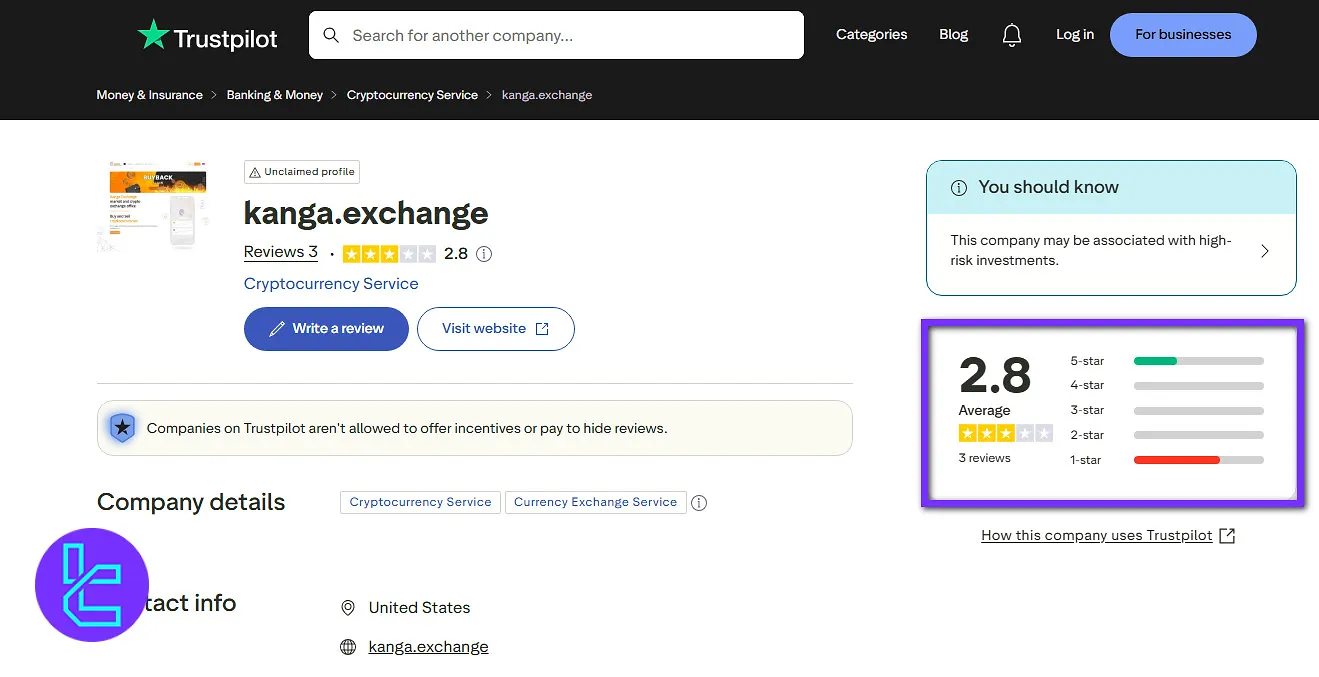
Task: Click the globe icon by kanga.exchange
Action: [348, 647]
